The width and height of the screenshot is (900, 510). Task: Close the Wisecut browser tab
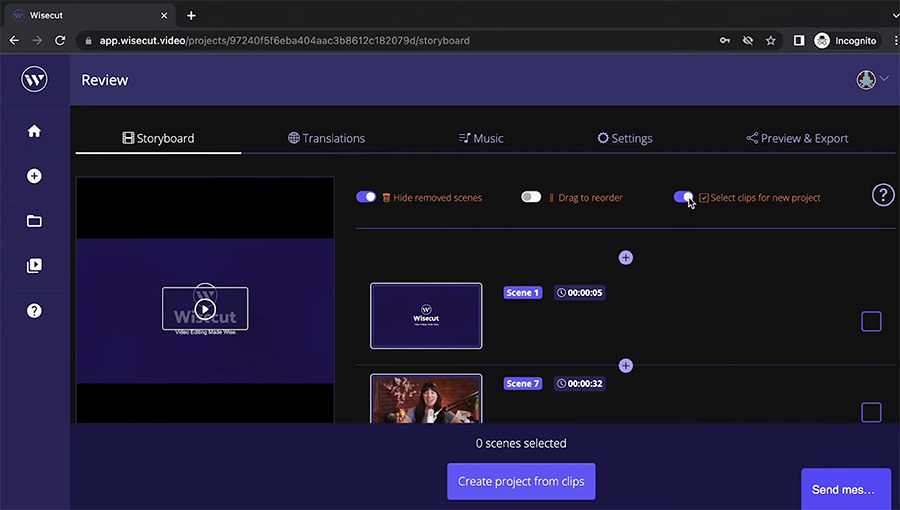click(164, 15)
